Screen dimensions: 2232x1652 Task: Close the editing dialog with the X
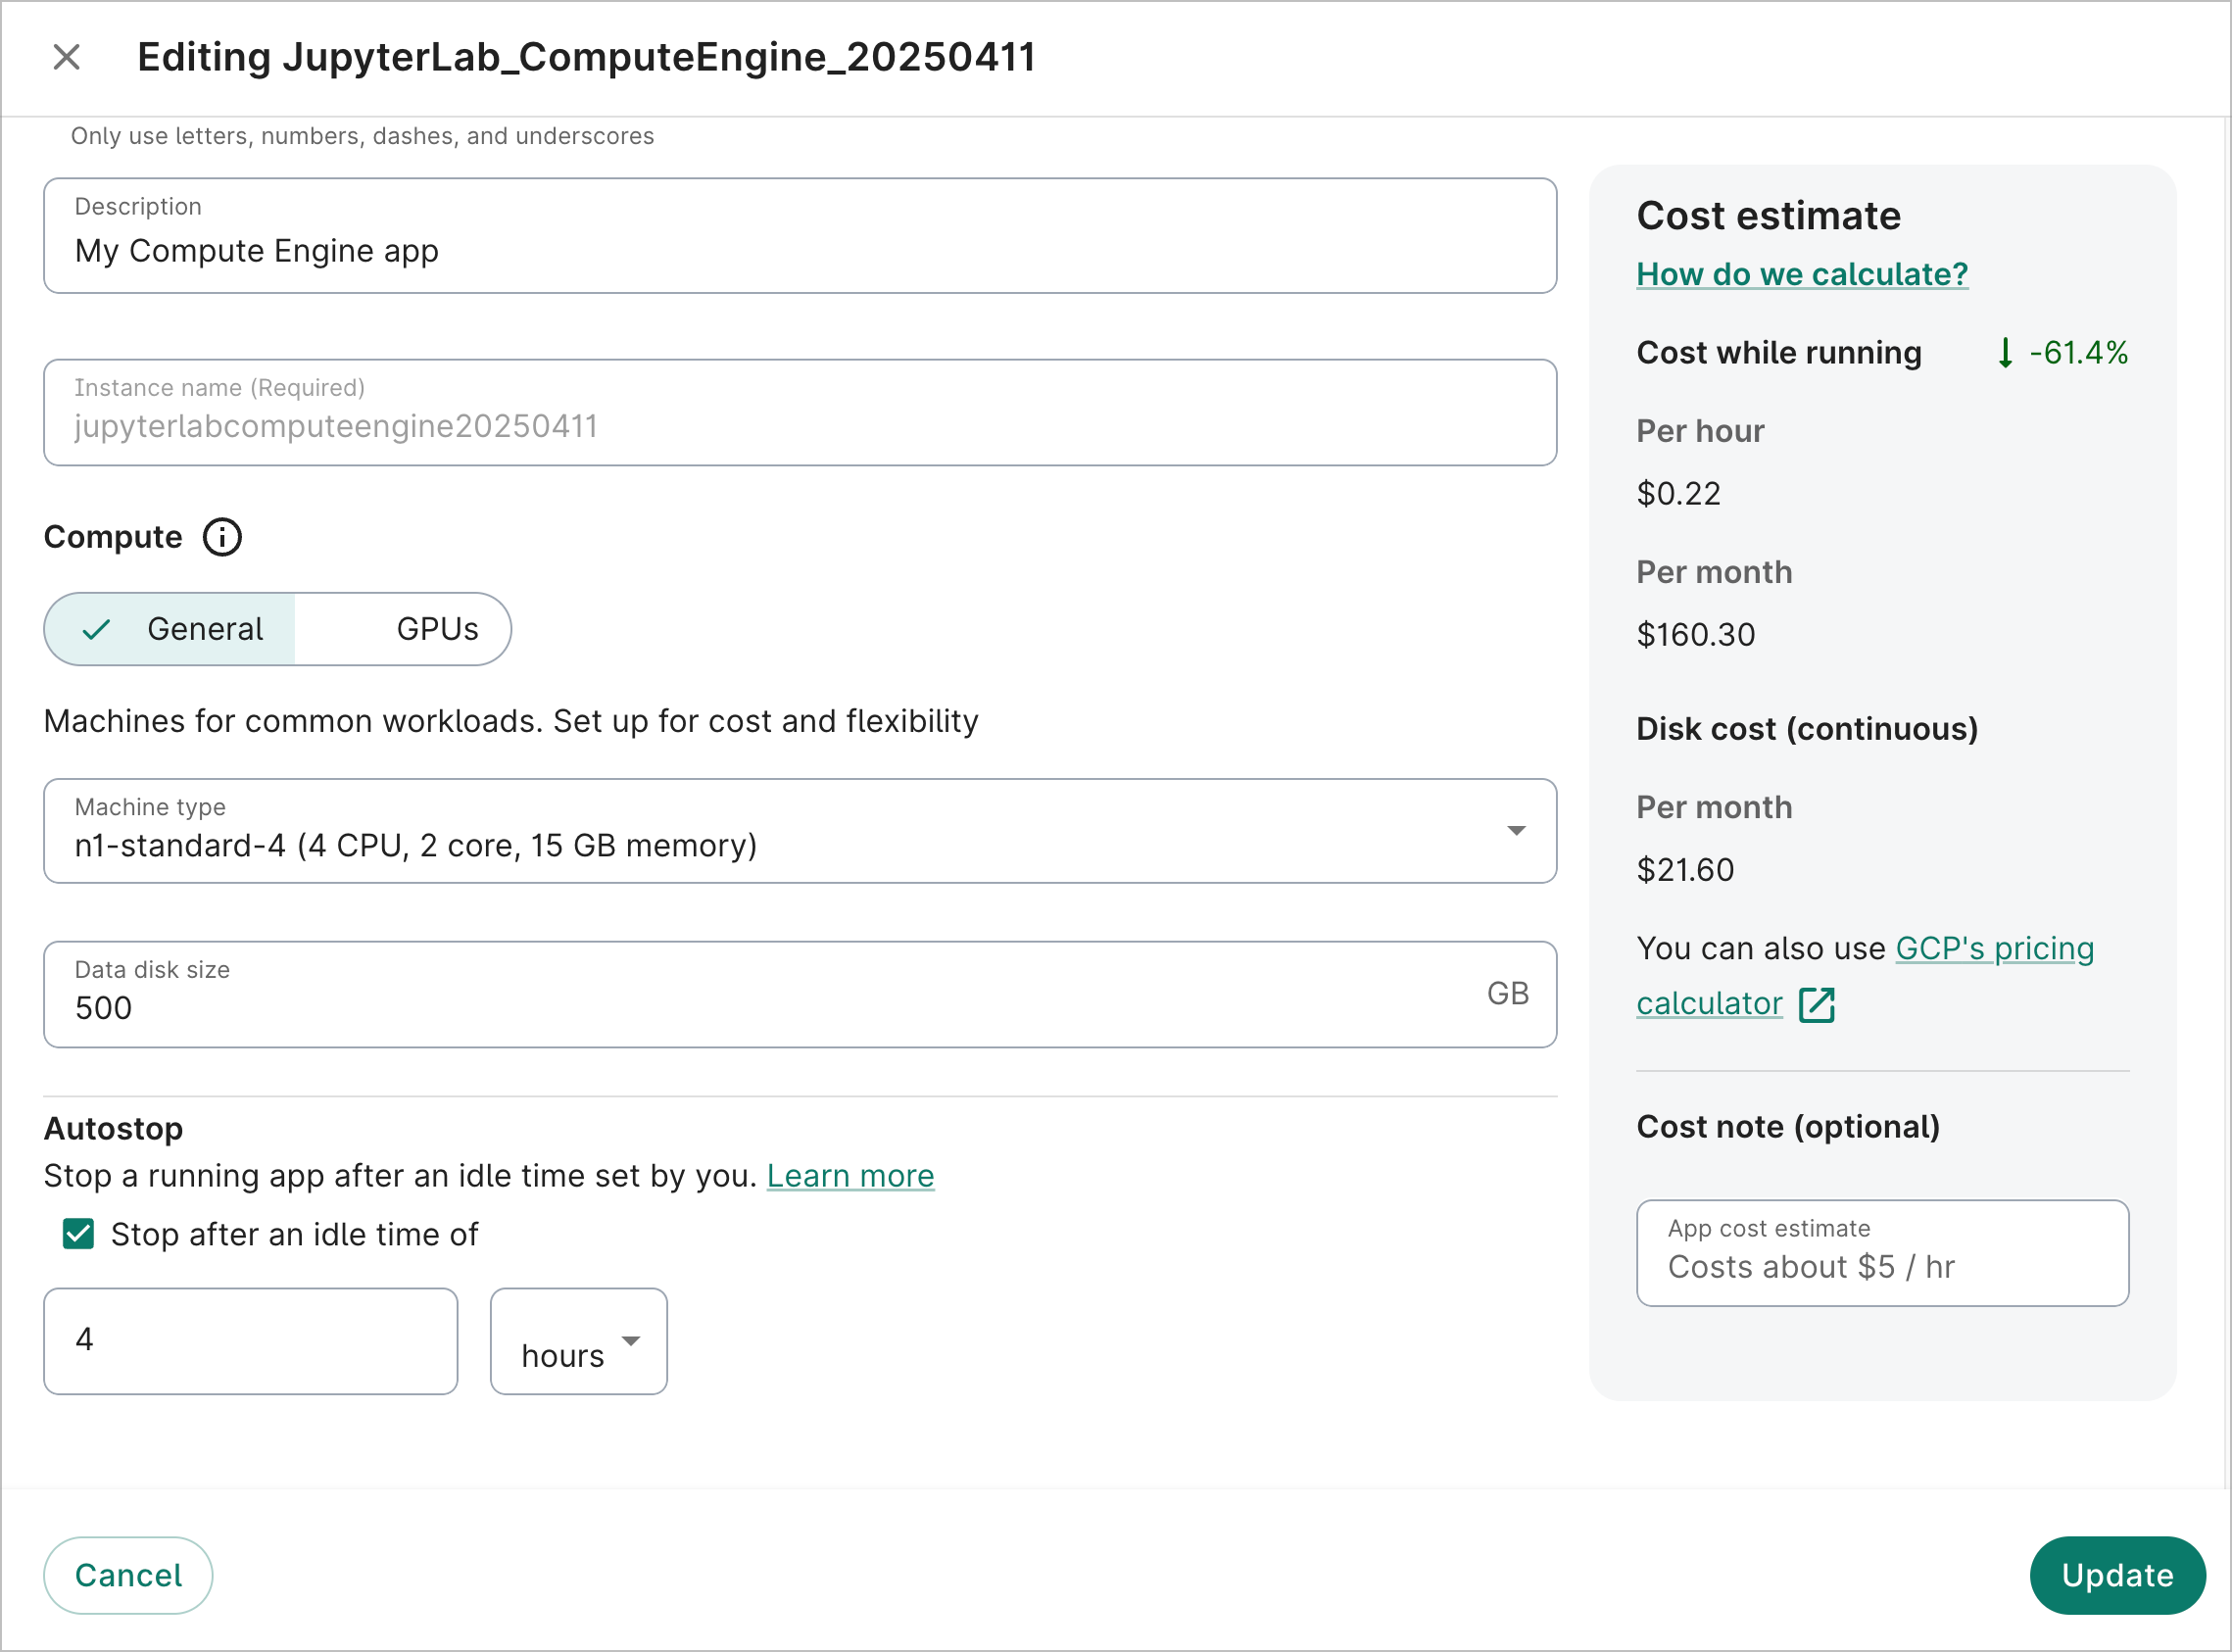coord(66,56)
